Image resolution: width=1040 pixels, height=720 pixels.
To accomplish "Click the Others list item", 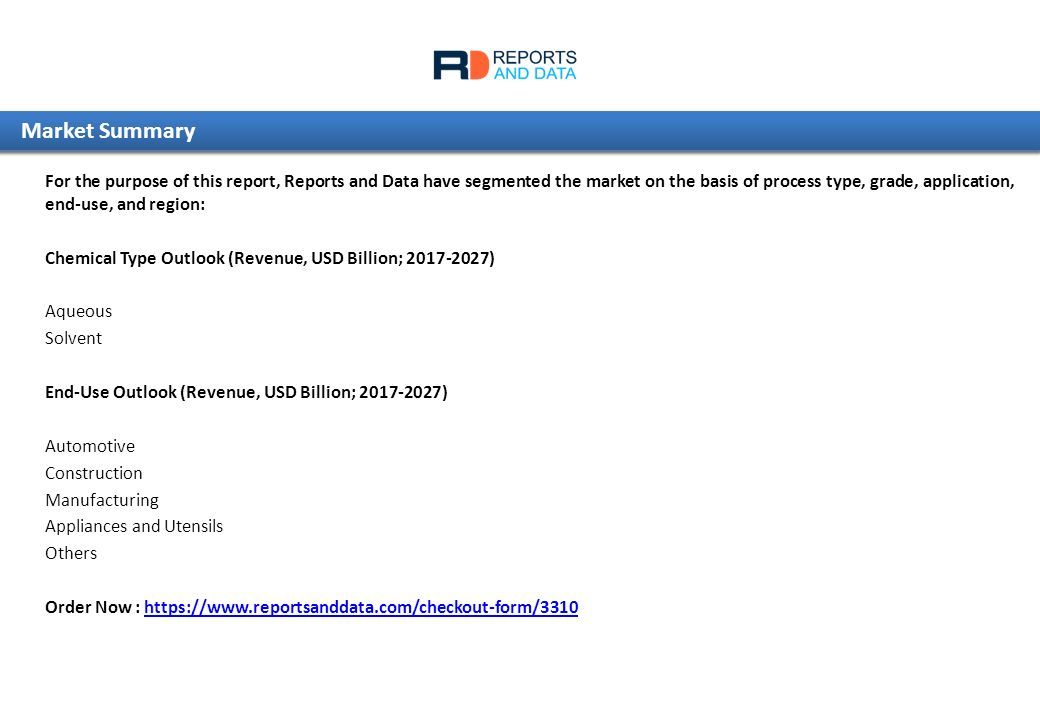I will click(71, 553).
